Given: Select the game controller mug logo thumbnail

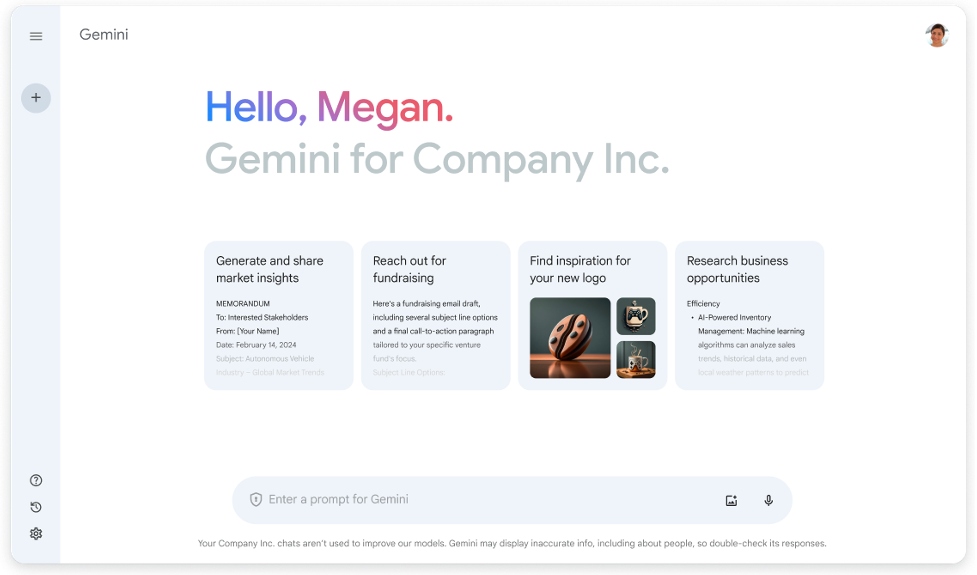Looking at the screenshot, I should click(636, 316).
